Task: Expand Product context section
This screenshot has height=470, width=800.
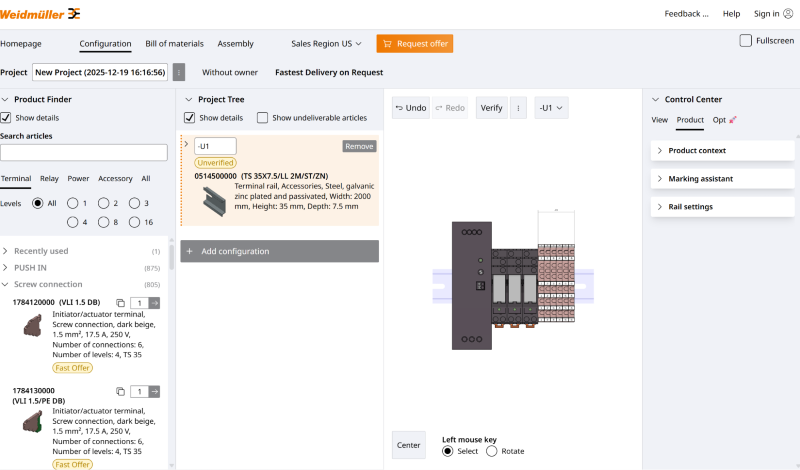Action: pyautogui.click(x=722, y=151)
